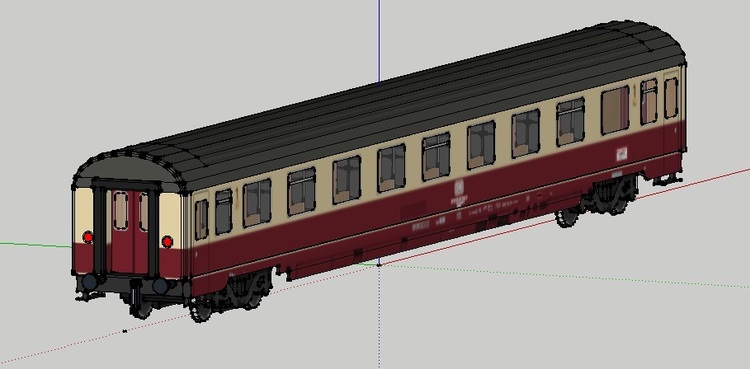Select the right round buffer on the car end

(160, 286)
